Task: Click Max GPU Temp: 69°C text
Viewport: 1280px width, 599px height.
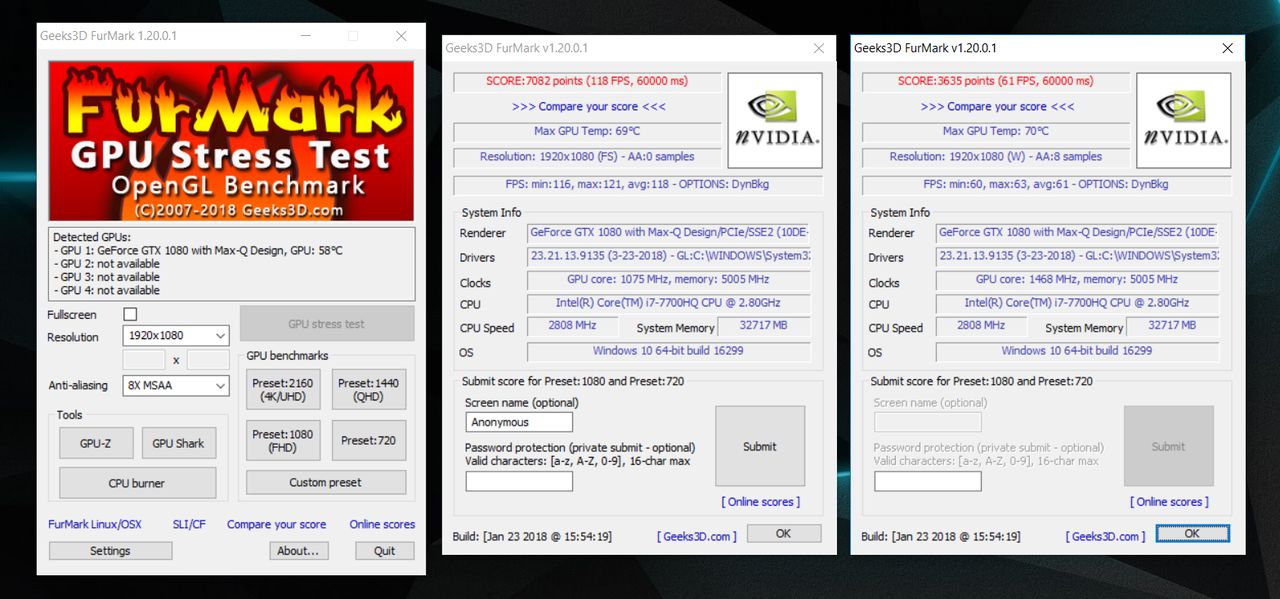Action: (588, 131)
